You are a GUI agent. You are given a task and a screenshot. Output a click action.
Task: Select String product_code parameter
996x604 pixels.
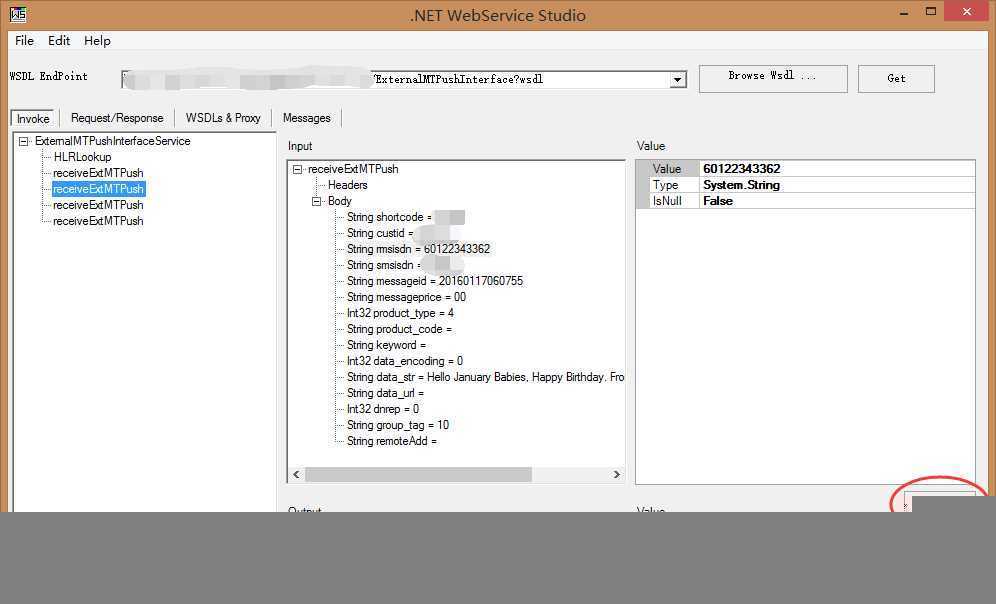399,329
